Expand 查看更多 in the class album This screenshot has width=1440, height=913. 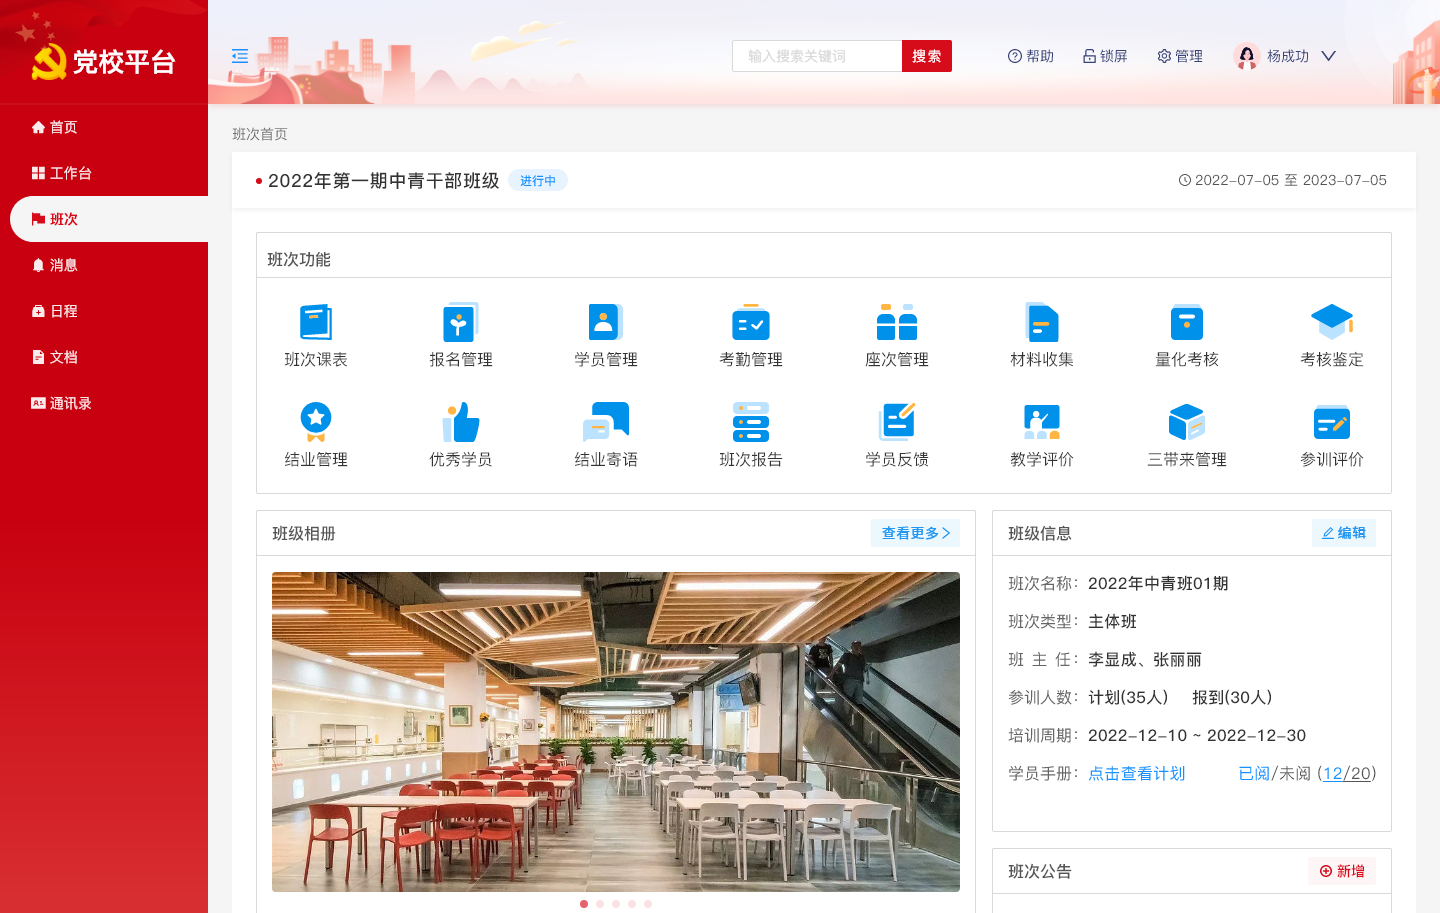tap(915, 533)
